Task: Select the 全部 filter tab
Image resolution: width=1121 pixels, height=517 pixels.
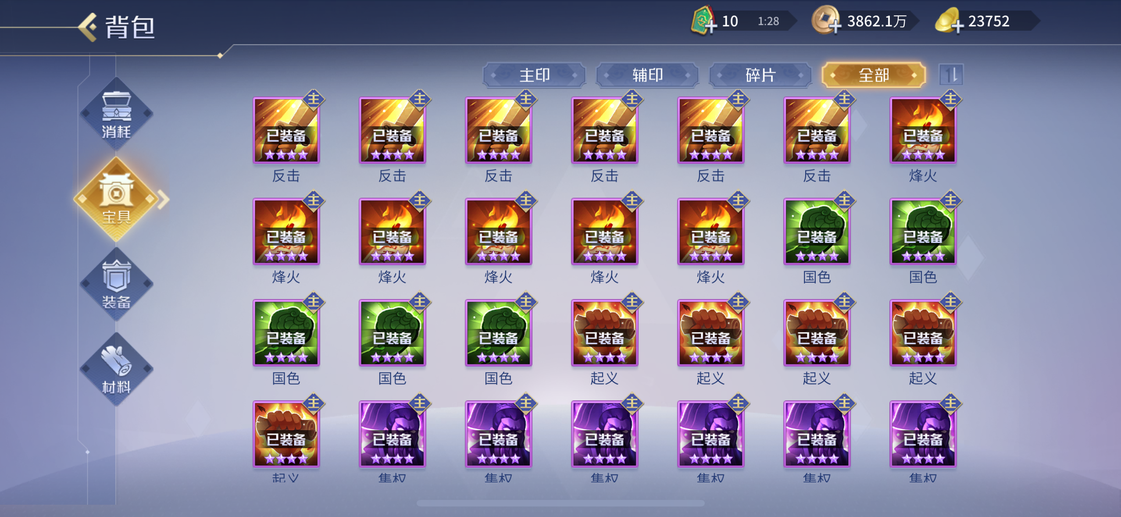Action: [874, 75]
